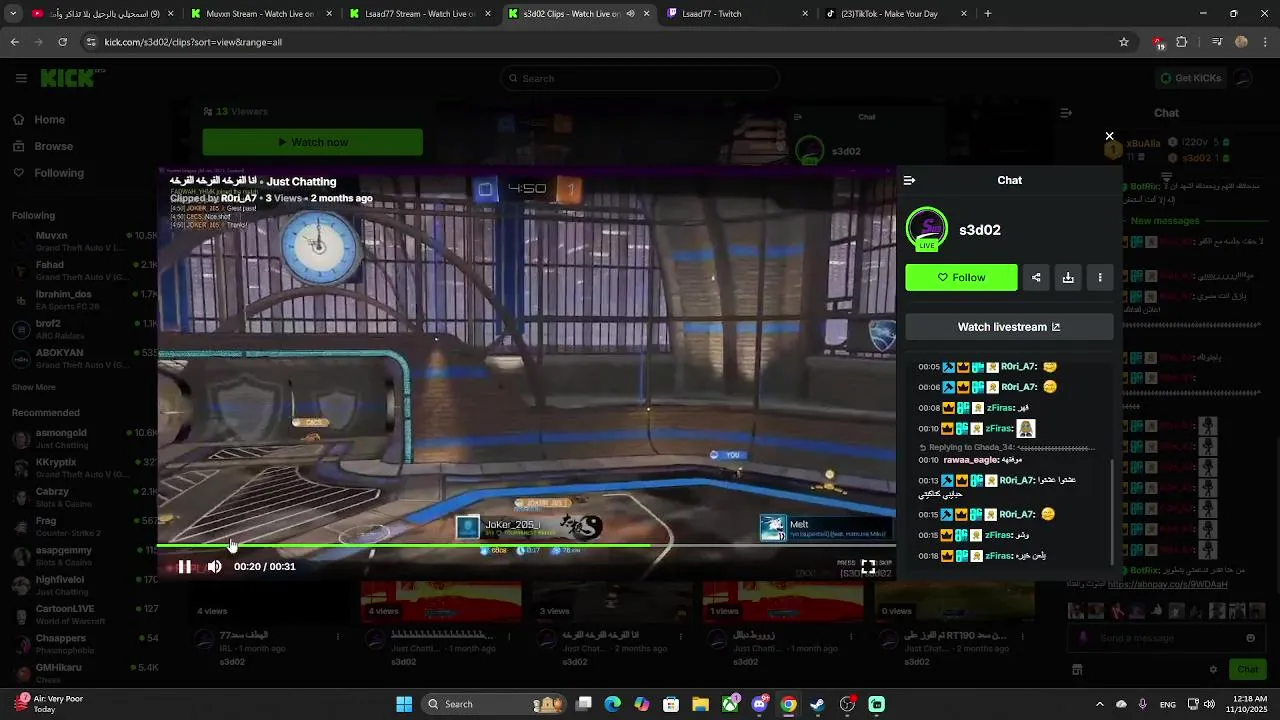The image size is (1280, 720).
Task: Toggle the Kick sidebar hamburger menu
Action: (x=21, y=78)
